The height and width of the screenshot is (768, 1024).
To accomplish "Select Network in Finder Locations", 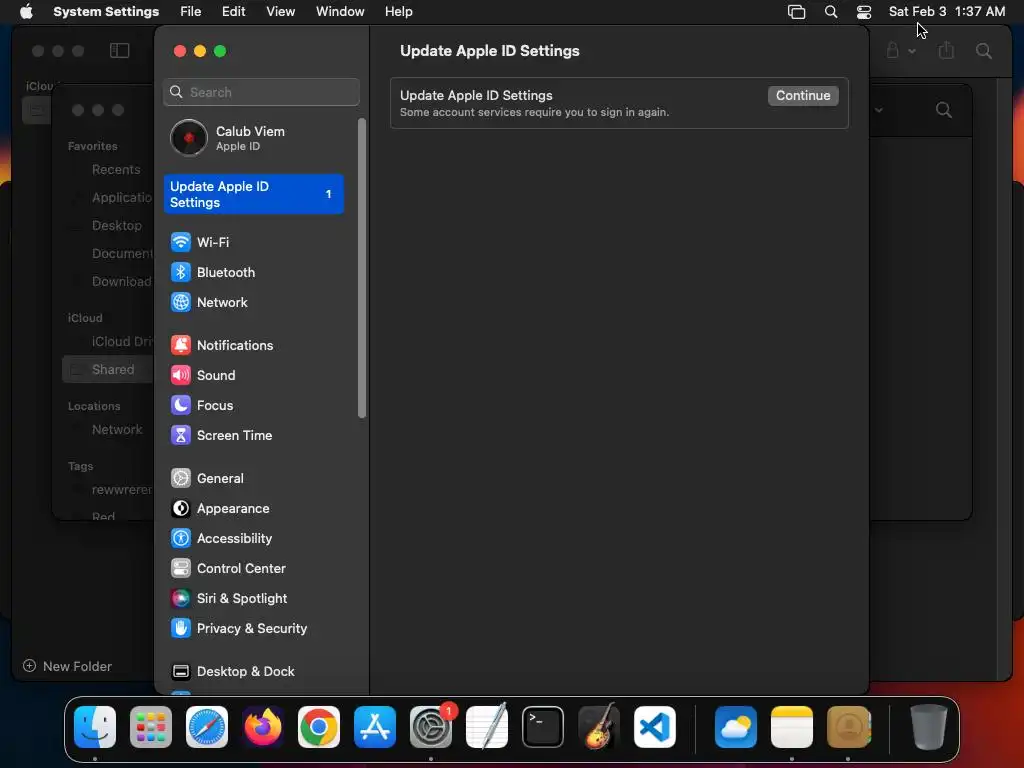I will pos(117,430).
